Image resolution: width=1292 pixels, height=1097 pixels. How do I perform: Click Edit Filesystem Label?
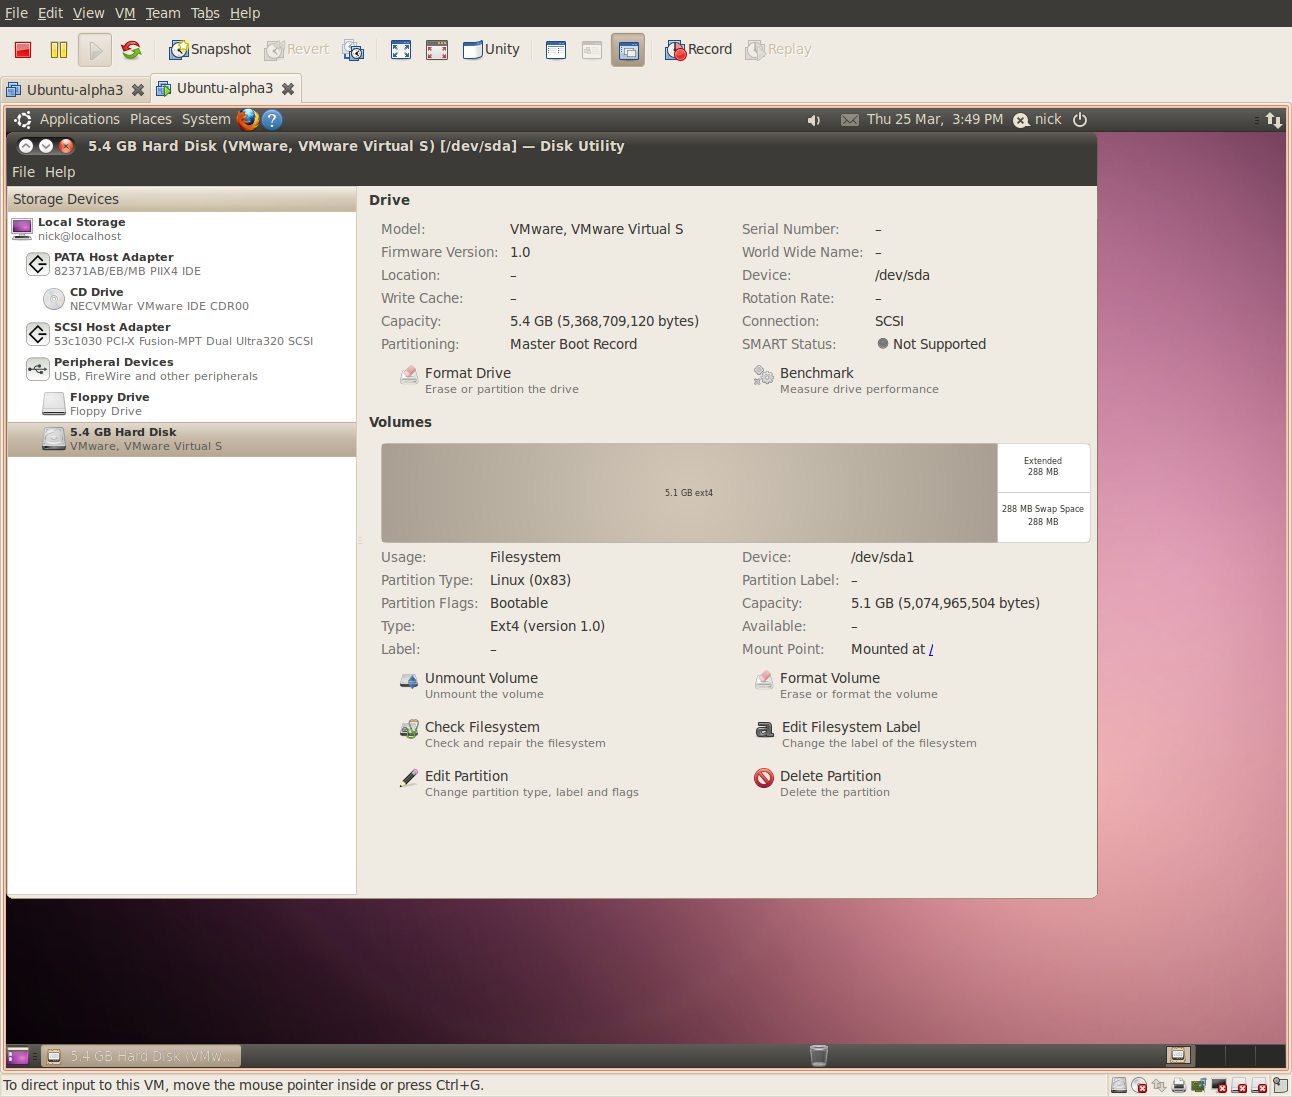tap(850, 727)
